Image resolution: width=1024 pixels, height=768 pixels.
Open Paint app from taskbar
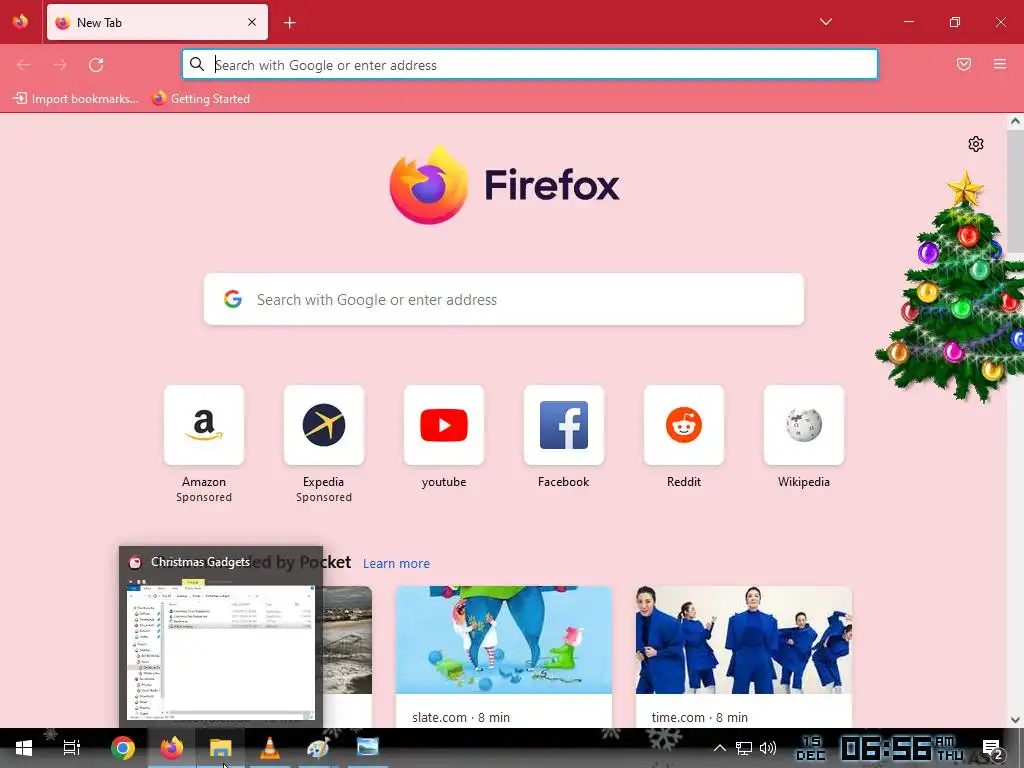[318, 748]
